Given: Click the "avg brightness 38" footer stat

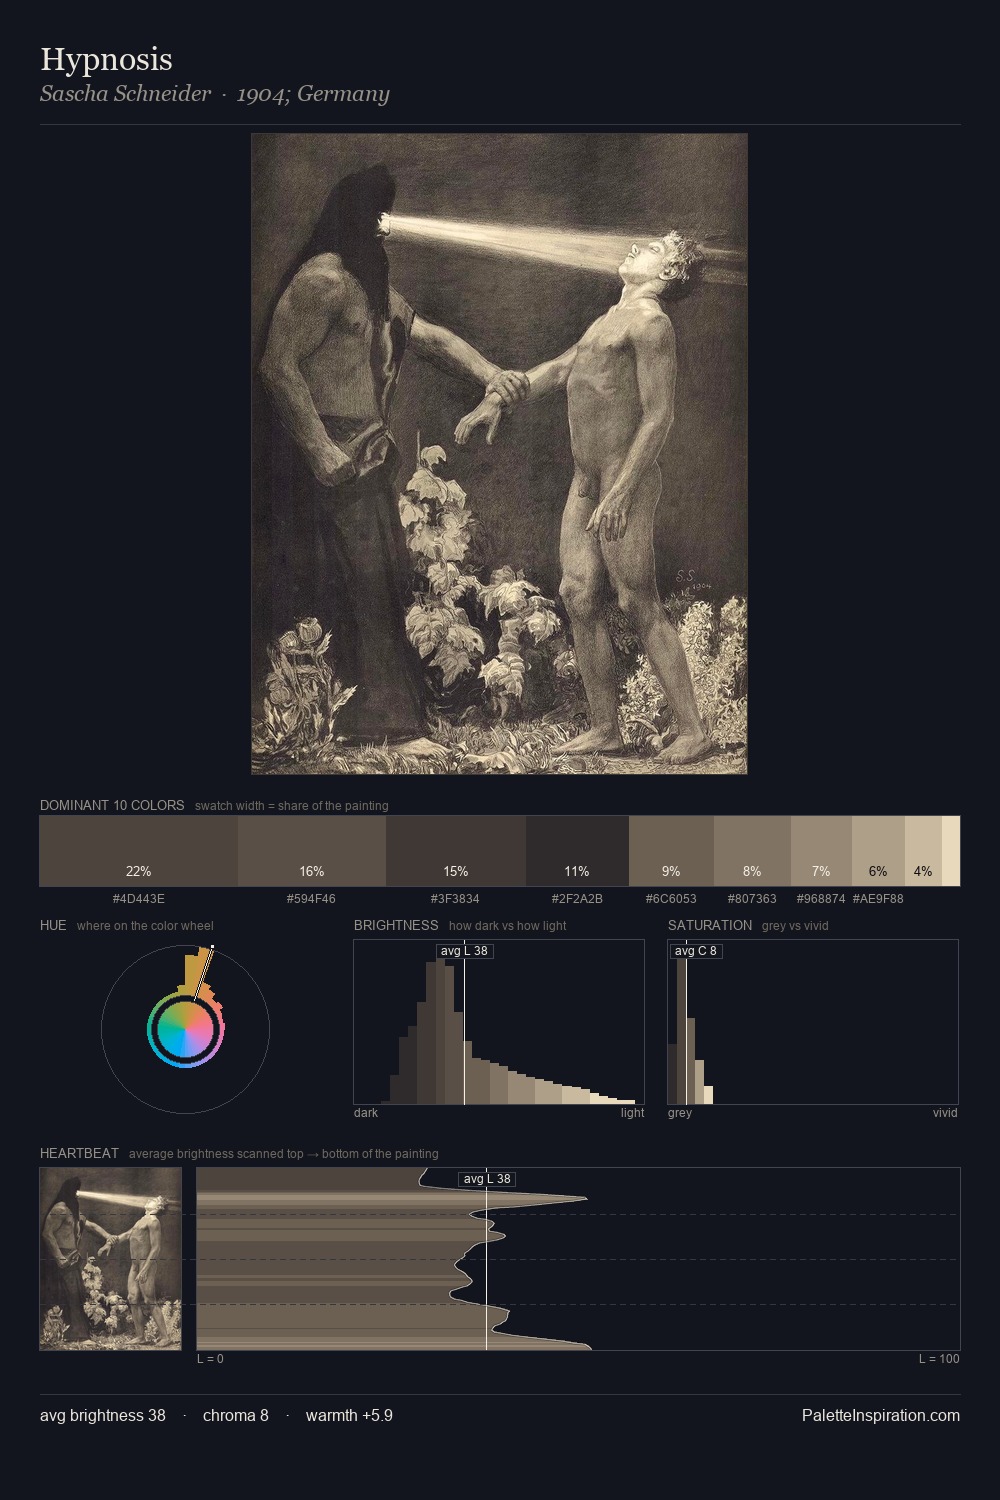Looking at the screenshot, I should 103,1416.
